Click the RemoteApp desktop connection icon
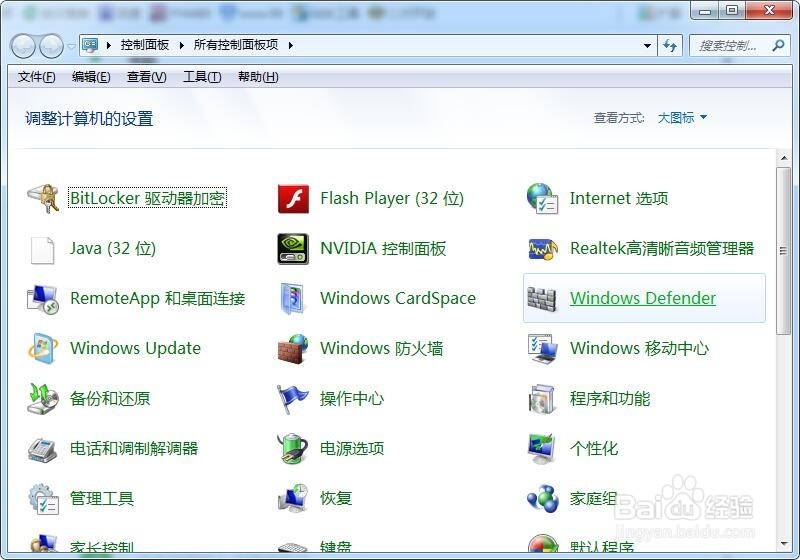Image resolution: width=800 pixels, height=560 pixels. 43,299
